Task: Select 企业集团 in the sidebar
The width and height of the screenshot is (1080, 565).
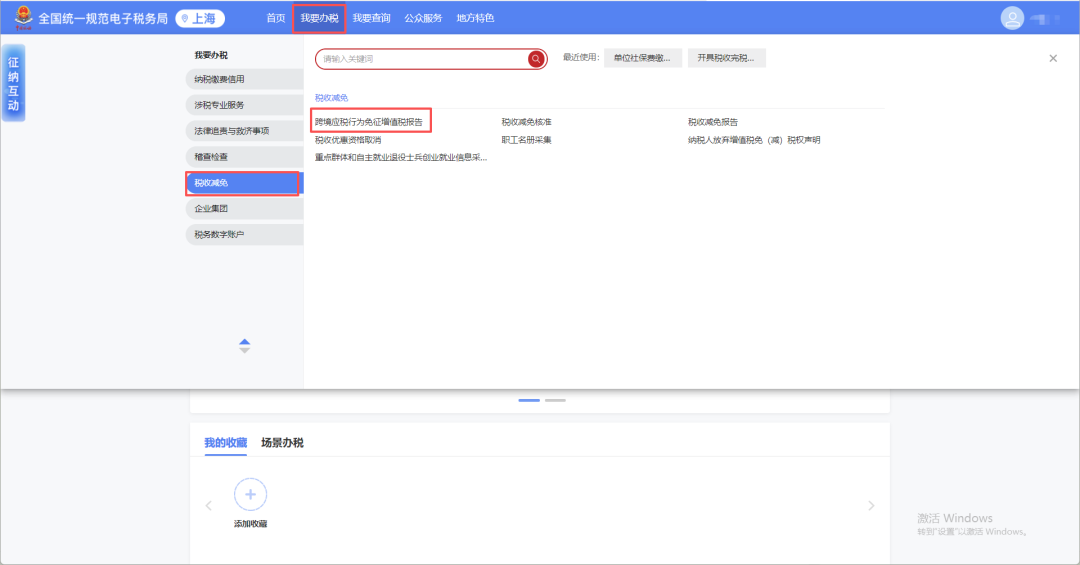Action: click(245, 208)
